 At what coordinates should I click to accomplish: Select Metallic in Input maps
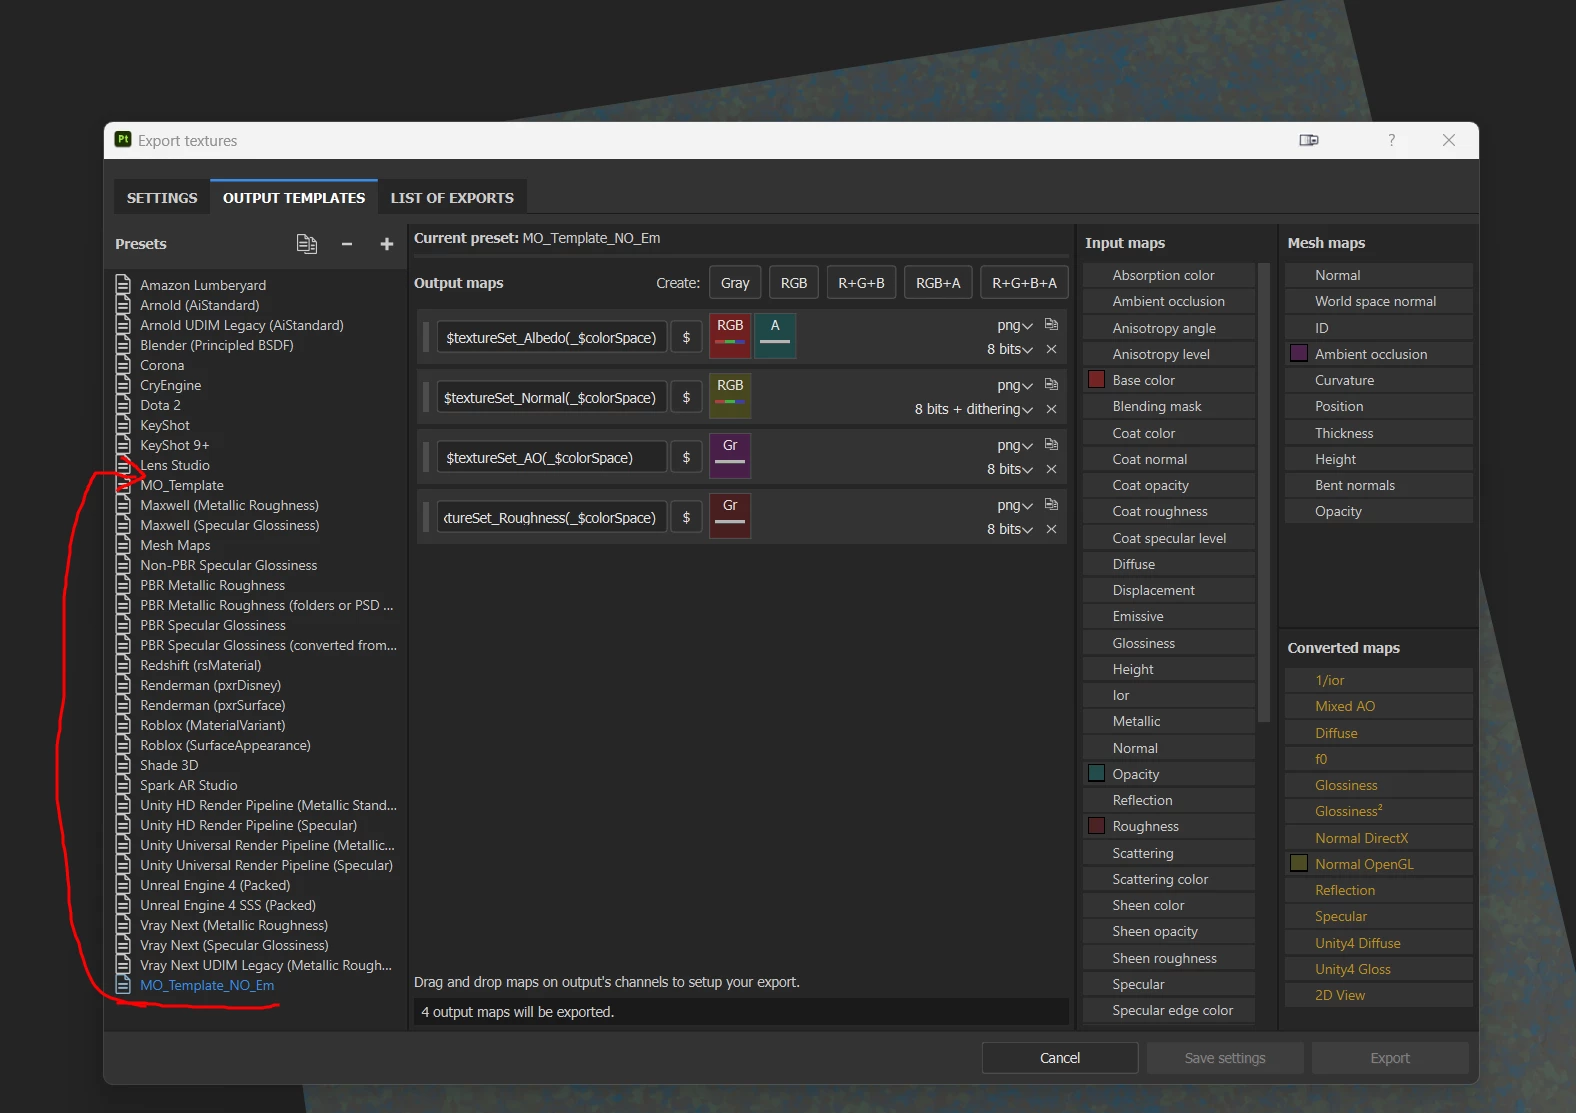coord(1169,721)
